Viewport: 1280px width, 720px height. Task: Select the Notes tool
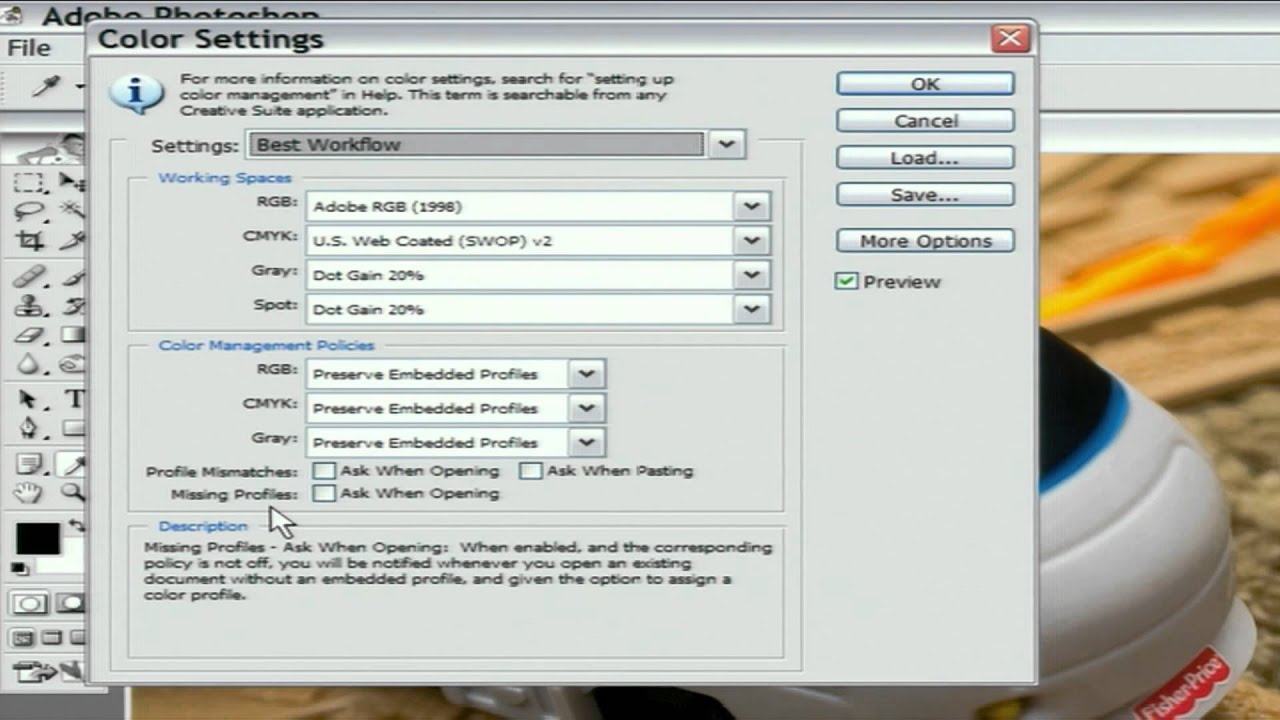[29, 463]
